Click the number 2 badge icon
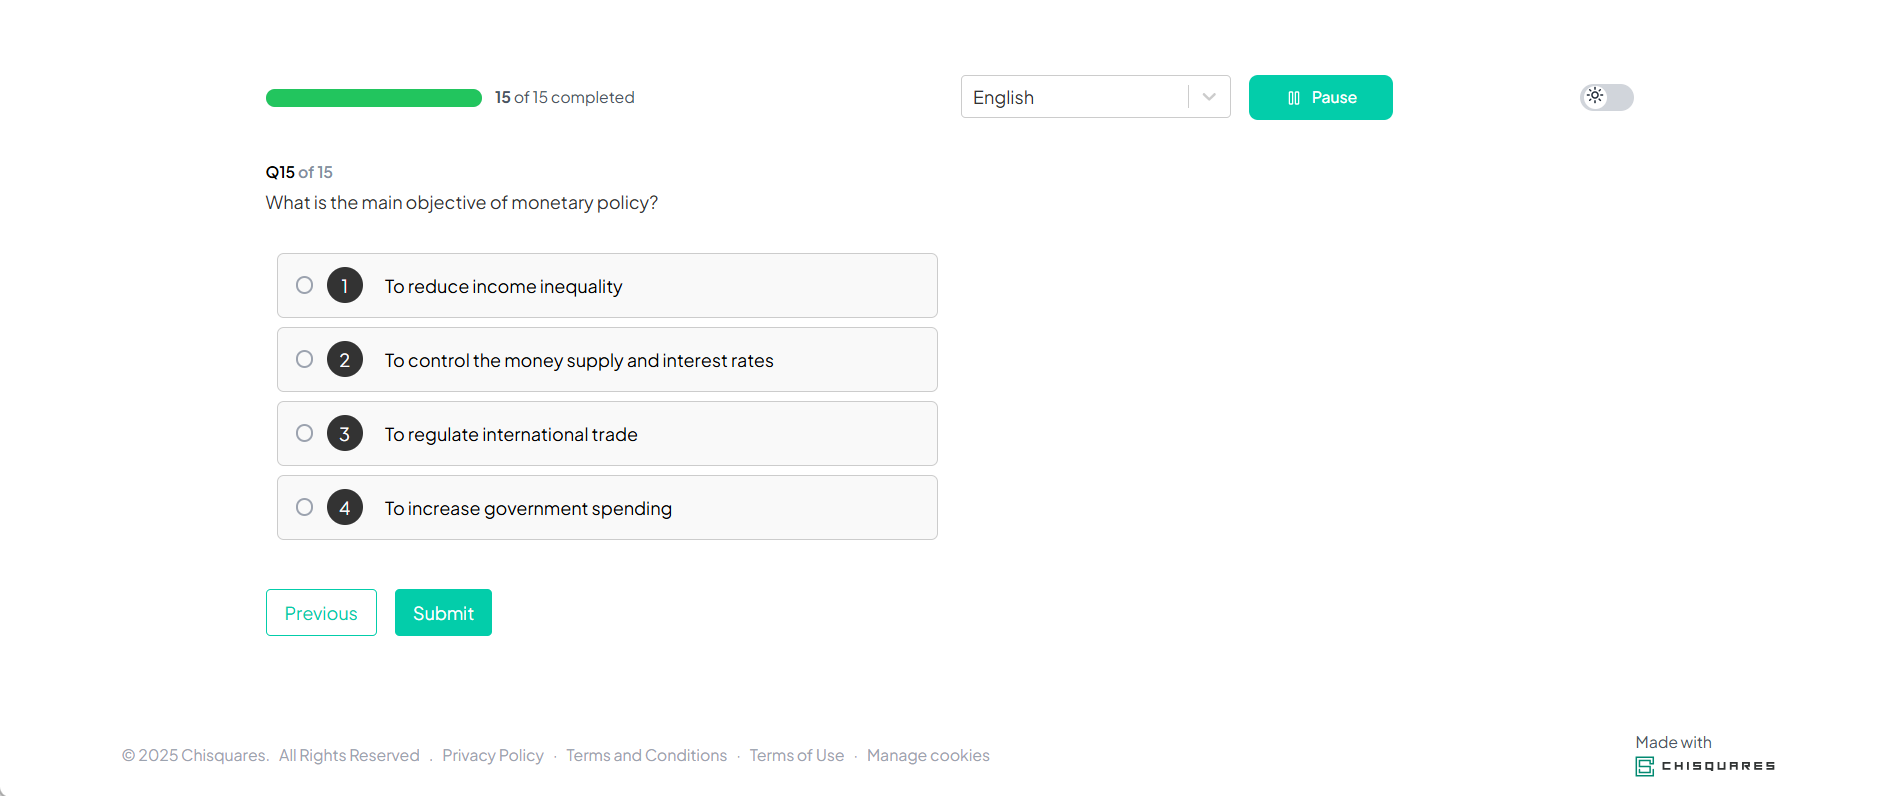 [345, 360]
